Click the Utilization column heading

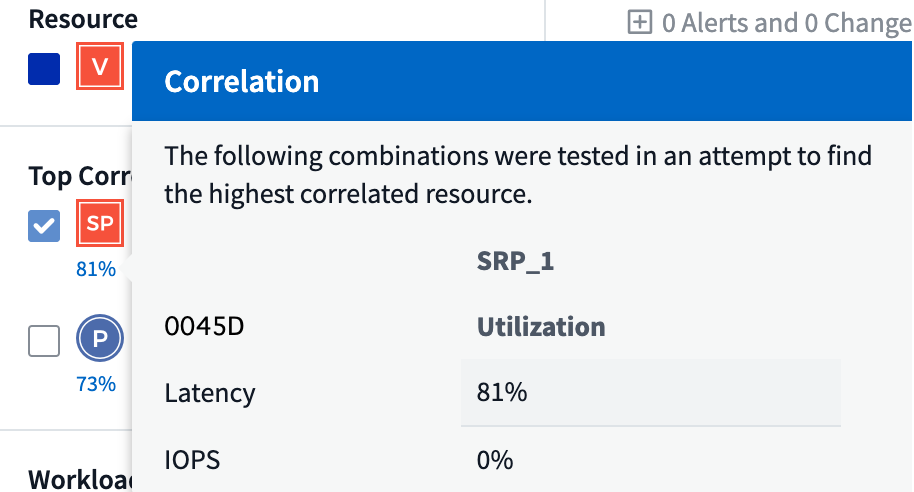(540, 327)
